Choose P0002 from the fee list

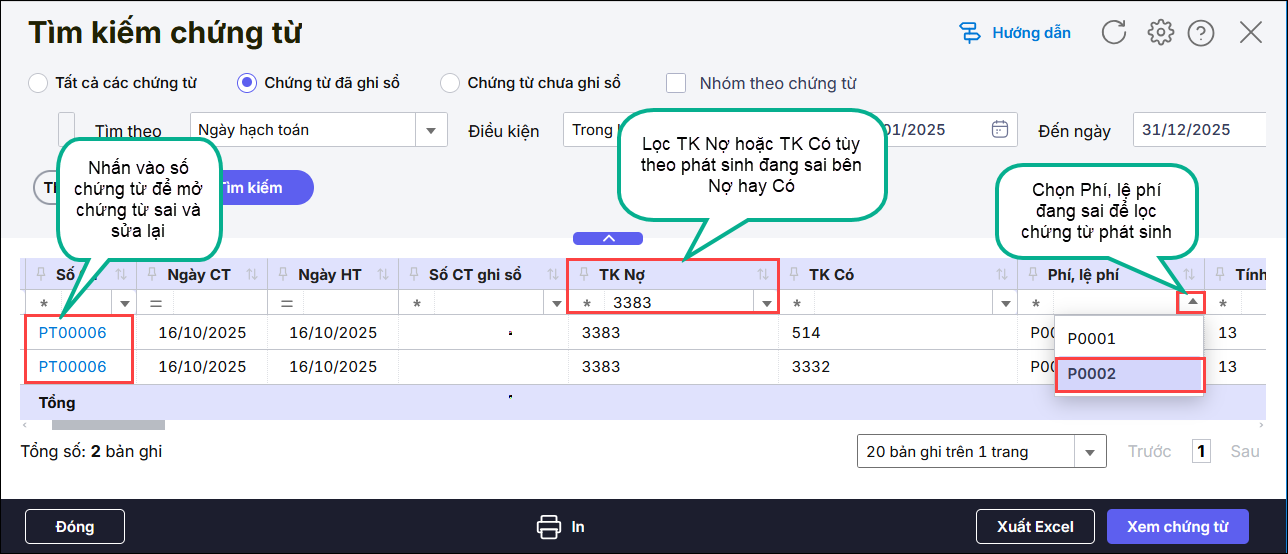coord(1129,374)
